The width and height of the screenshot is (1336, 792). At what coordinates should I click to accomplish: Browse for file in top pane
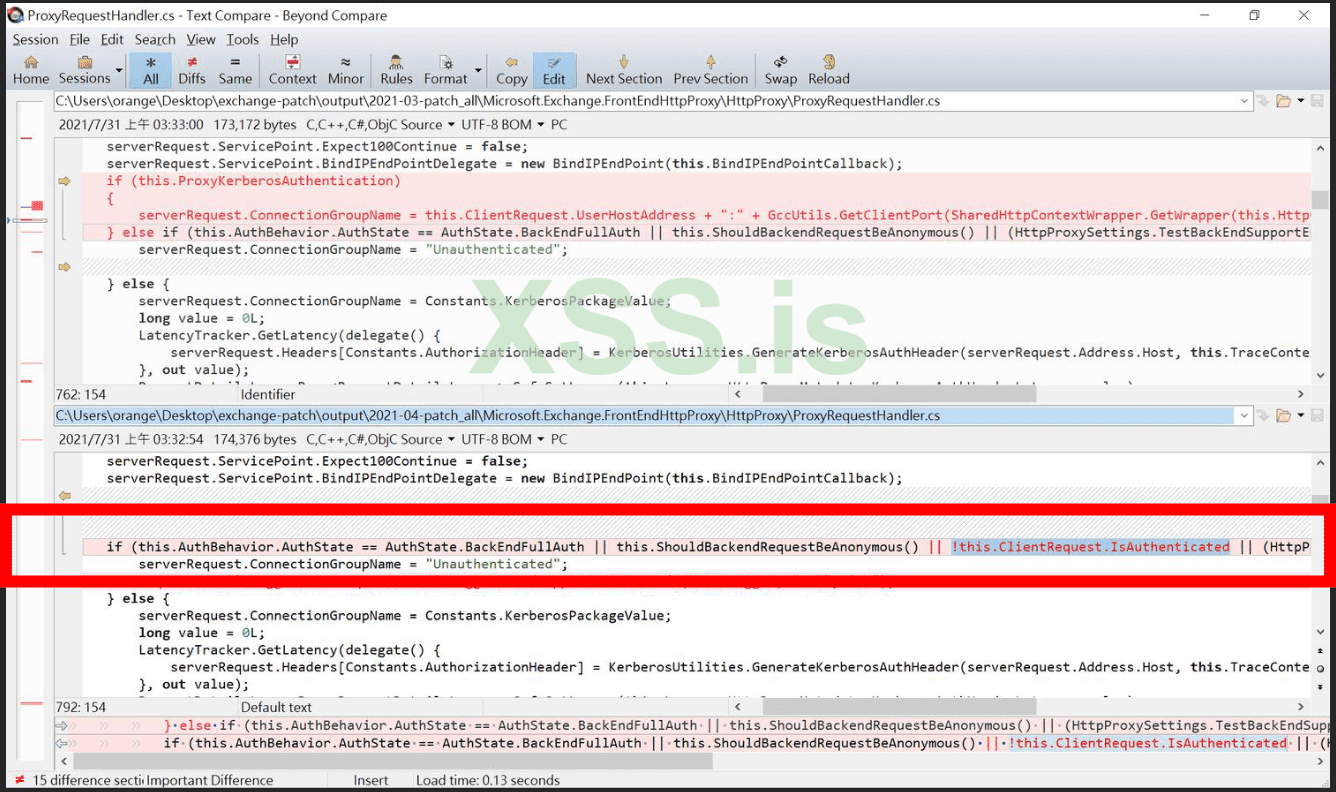pyautogui.click(x=1283, y=101)
